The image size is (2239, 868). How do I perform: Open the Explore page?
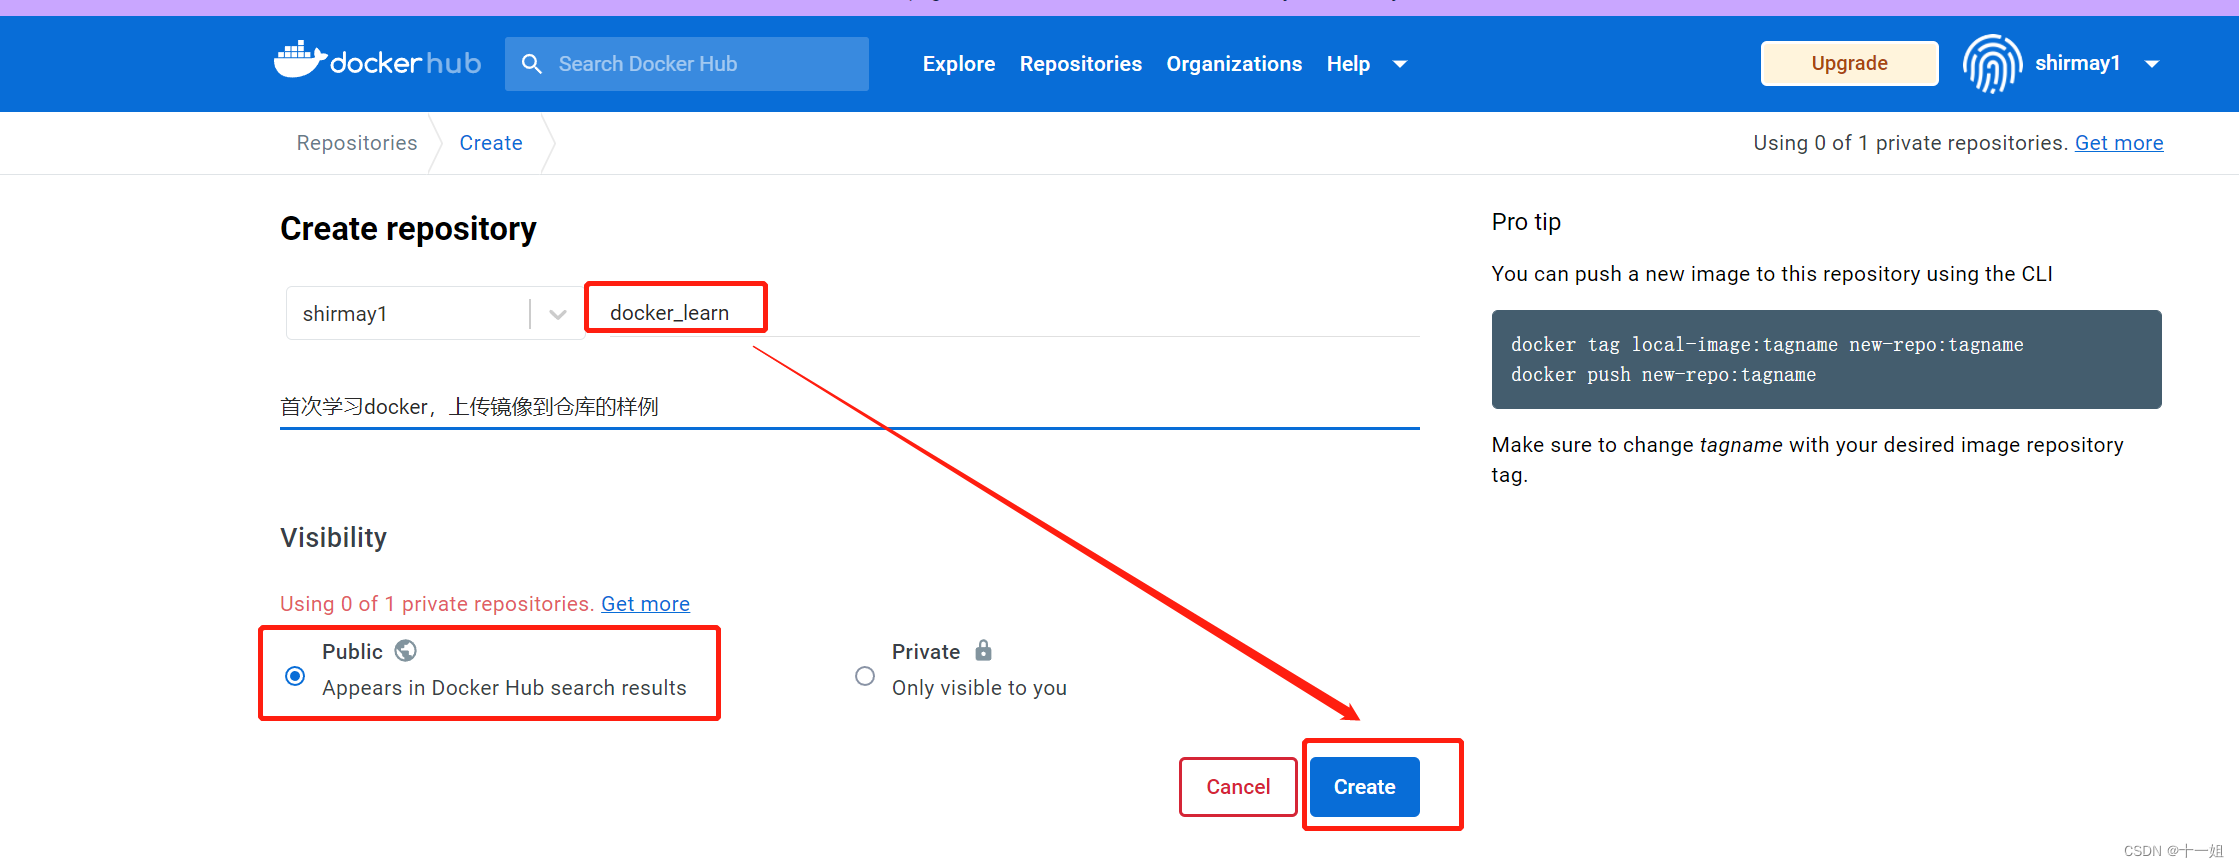959,64
